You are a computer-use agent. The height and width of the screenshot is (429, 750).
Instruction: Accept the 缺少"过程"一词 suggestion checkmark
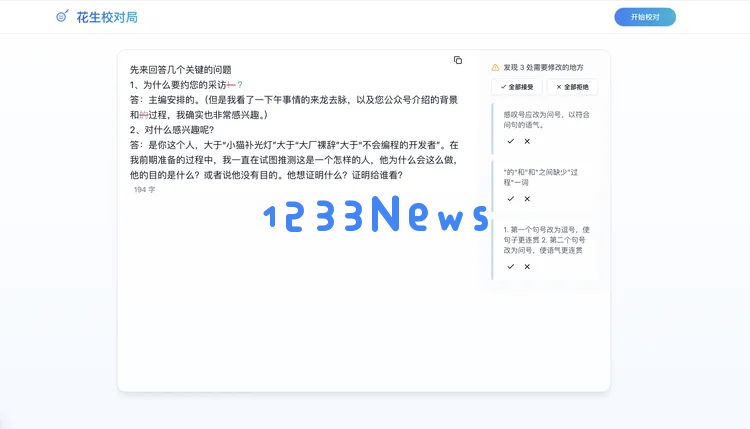pos(511,198)
